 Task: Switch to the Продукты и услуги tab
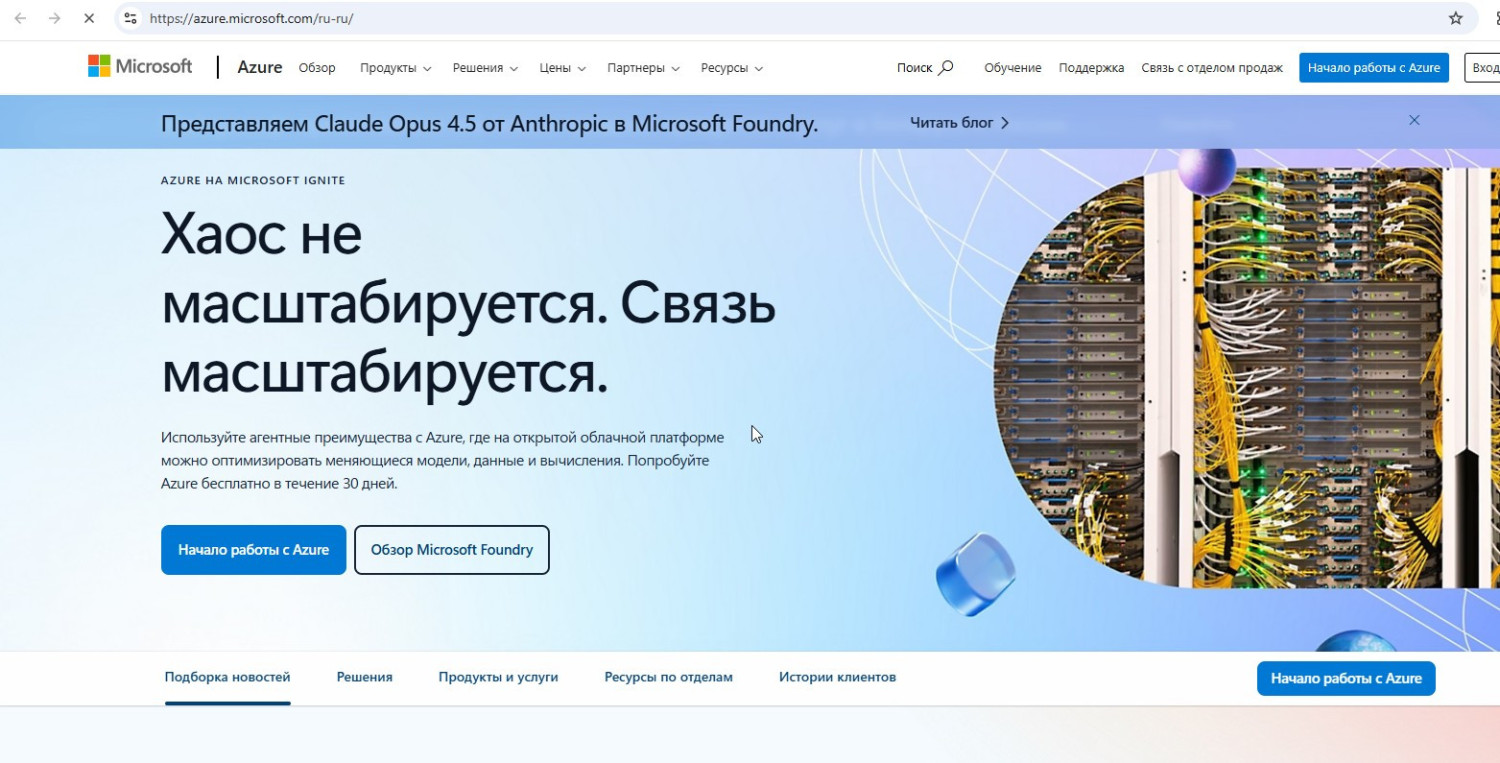tap(498, 677)
